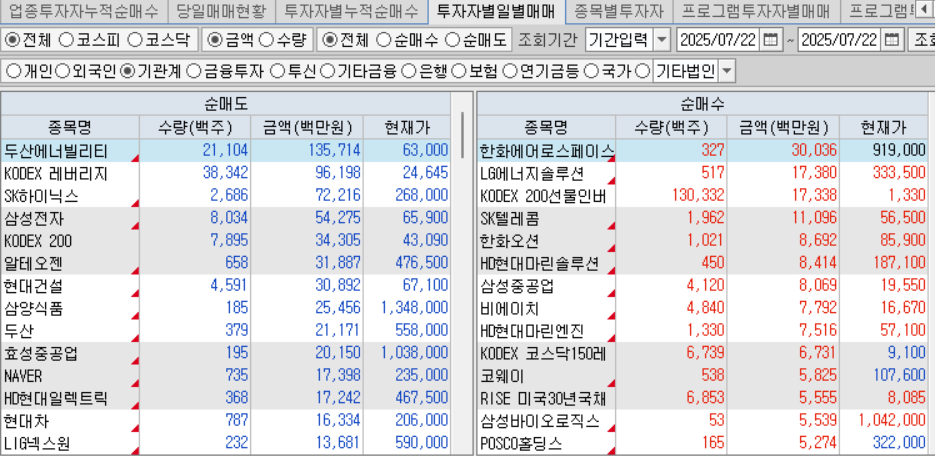Switch to the 투자자별누적순매수 tab

point(351,11)
